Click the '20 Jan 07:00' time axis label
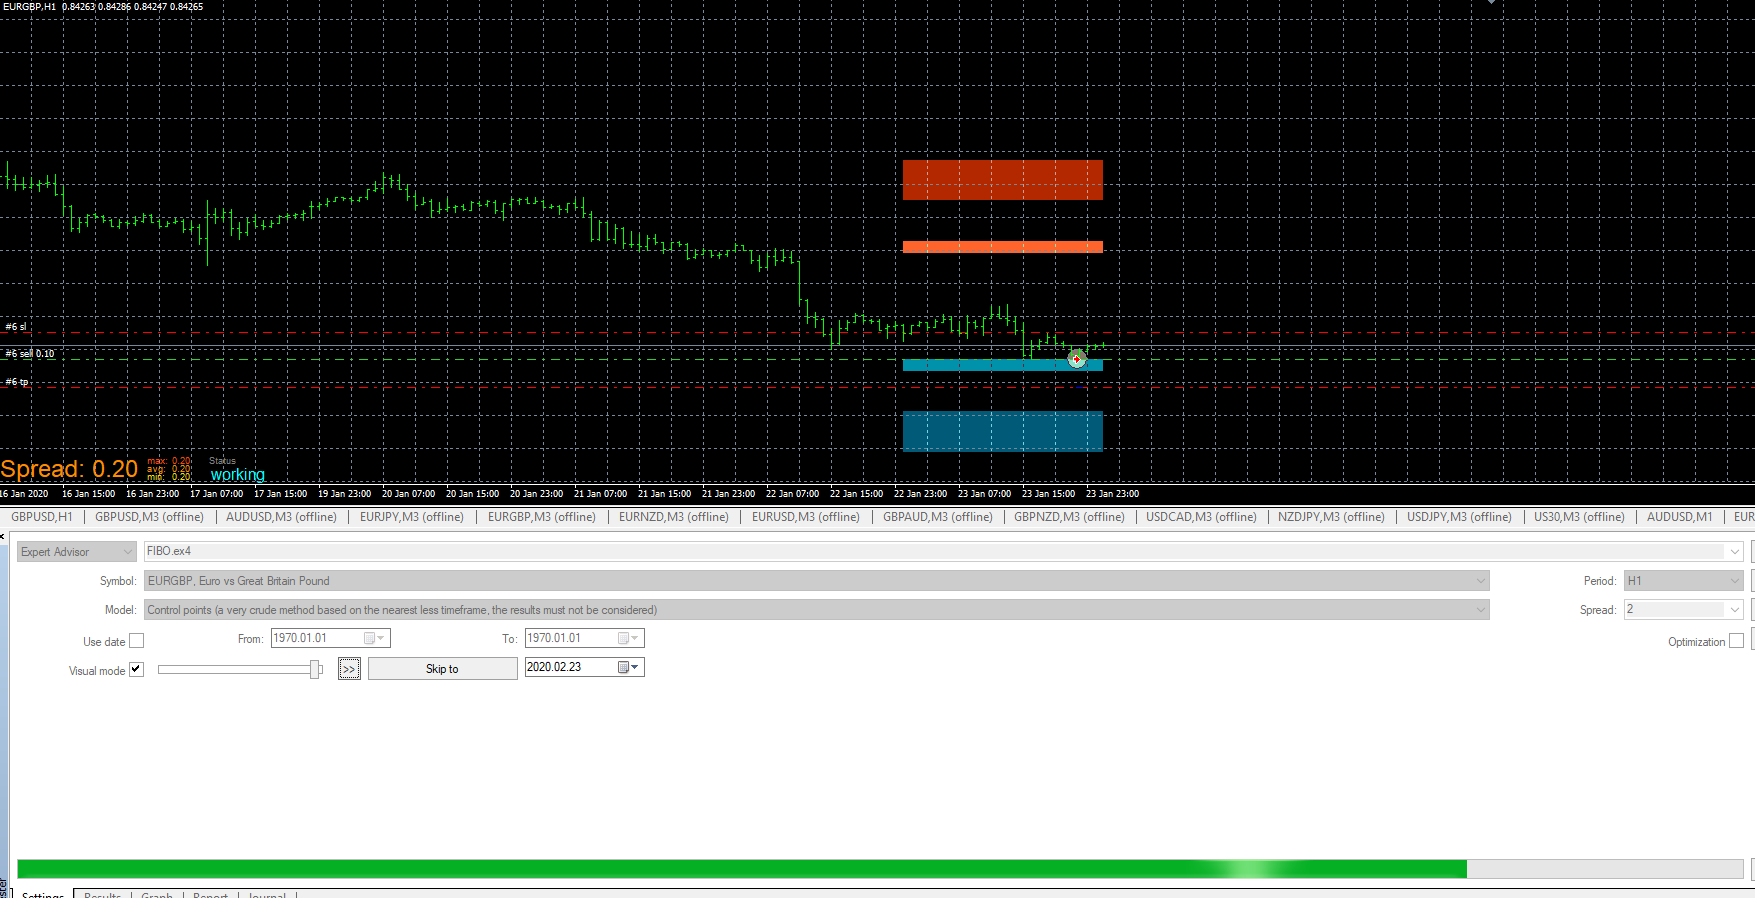1755x898 pixels. [408, 494]
